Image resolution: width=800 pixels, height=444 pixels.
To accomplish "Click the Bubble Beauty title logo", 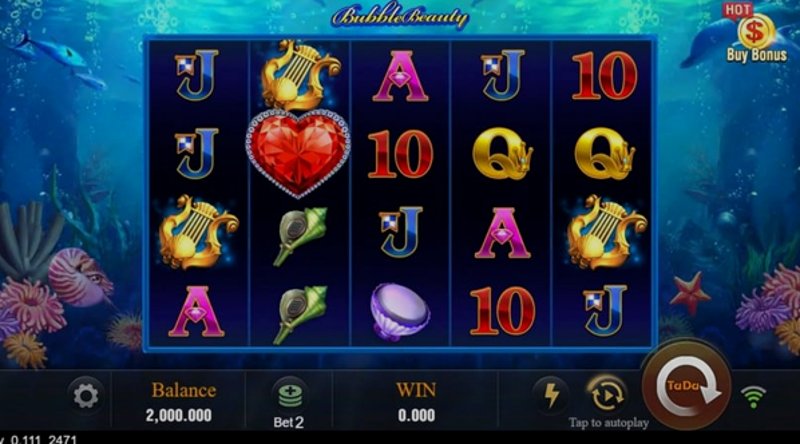I will (x=399, y=16).
